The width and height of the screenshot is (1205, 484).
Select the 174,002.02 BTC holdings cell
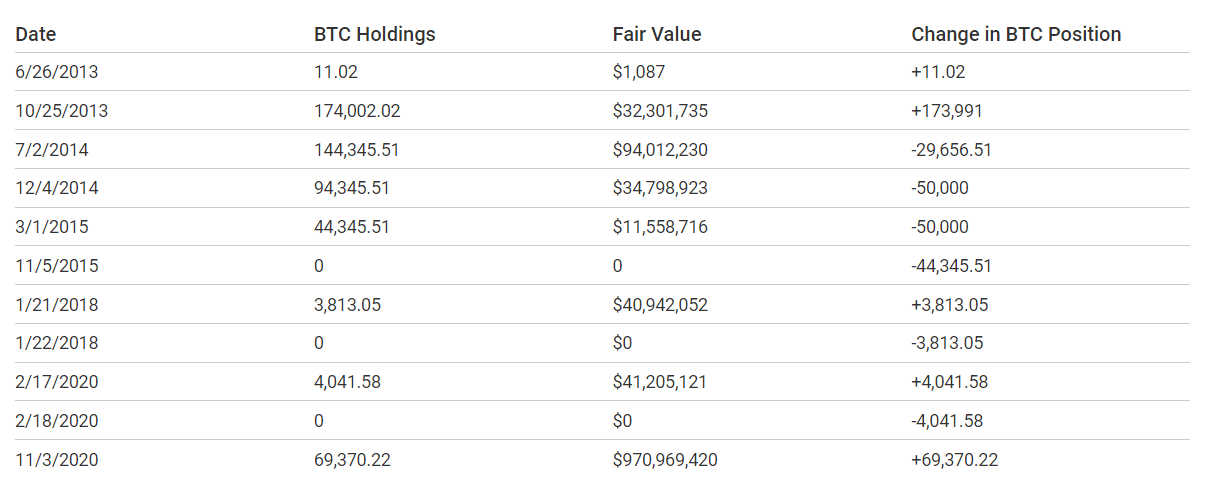click(357, 111)
